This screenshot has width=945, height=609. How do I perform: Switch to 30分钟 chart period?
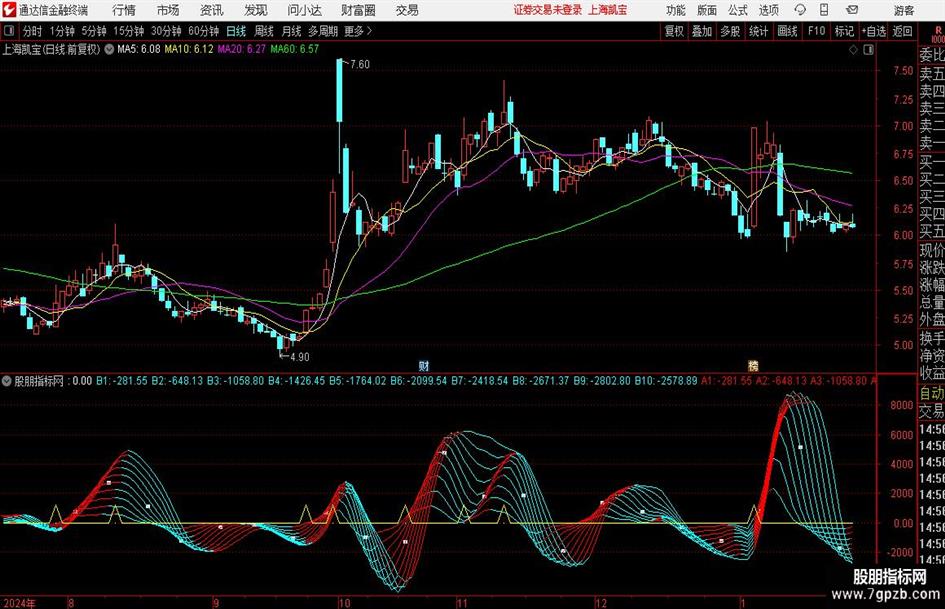point(166,31)
